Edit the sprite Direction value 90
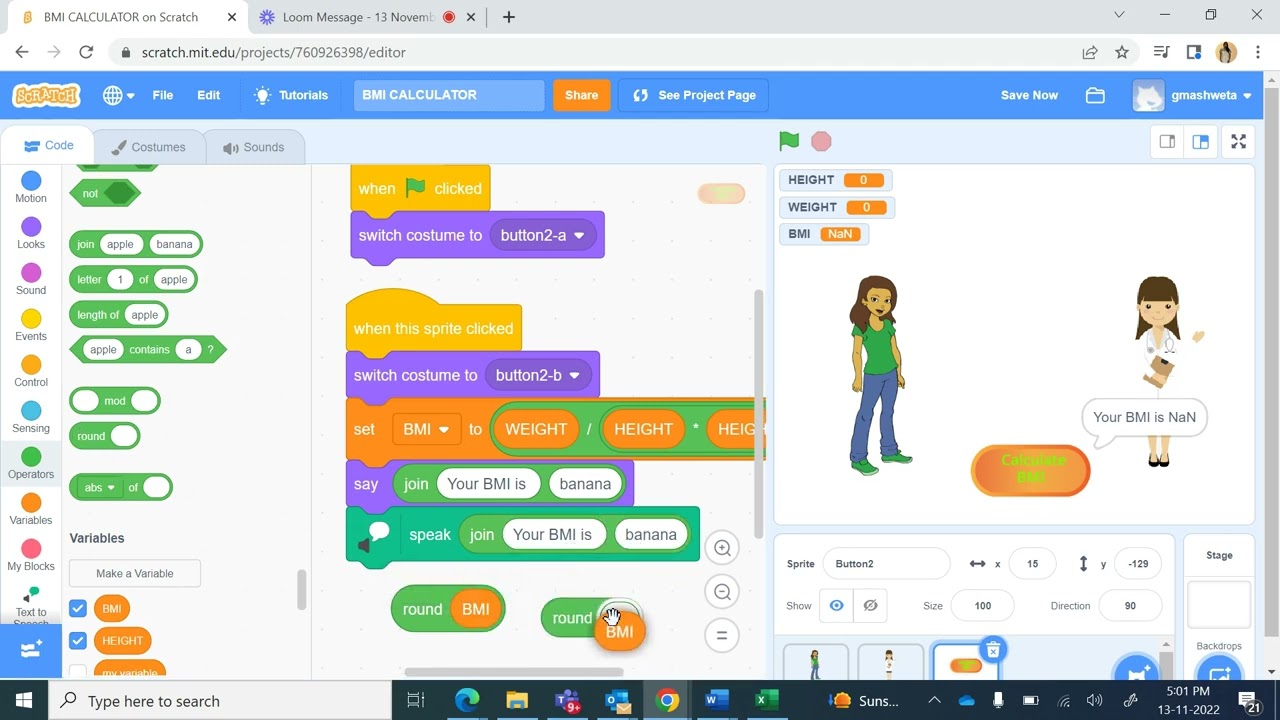The height and width of the screenshot is (720, 1280). pyautogui.click(x=1130, y=606)
